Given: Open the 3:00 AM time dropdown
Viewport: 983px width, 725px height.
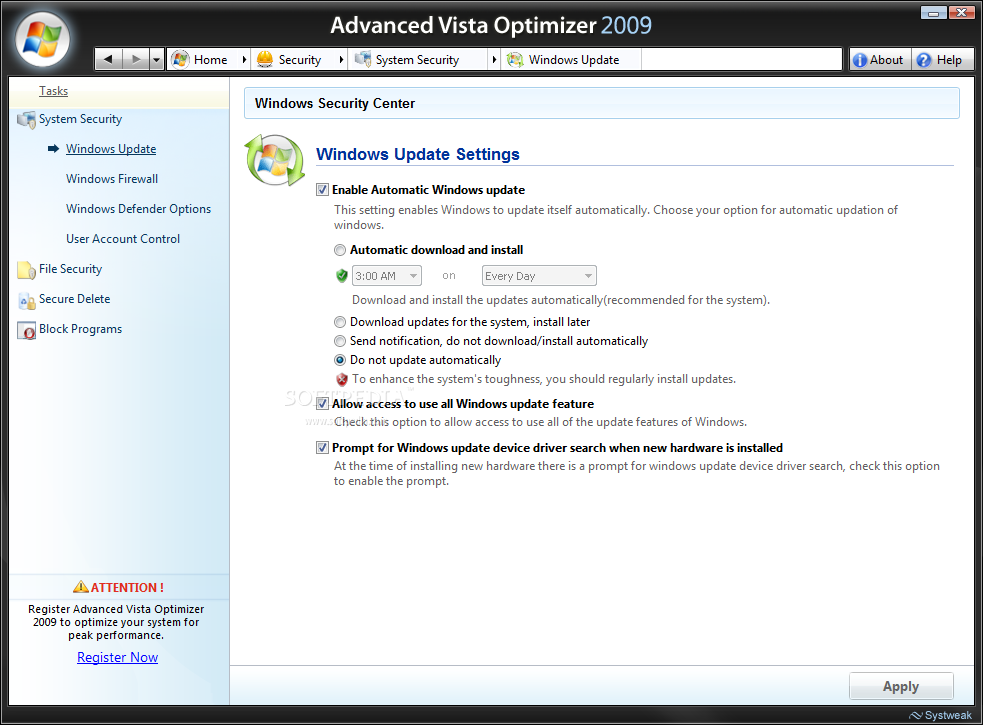Looking at the screenshot, I should [387, 275].
